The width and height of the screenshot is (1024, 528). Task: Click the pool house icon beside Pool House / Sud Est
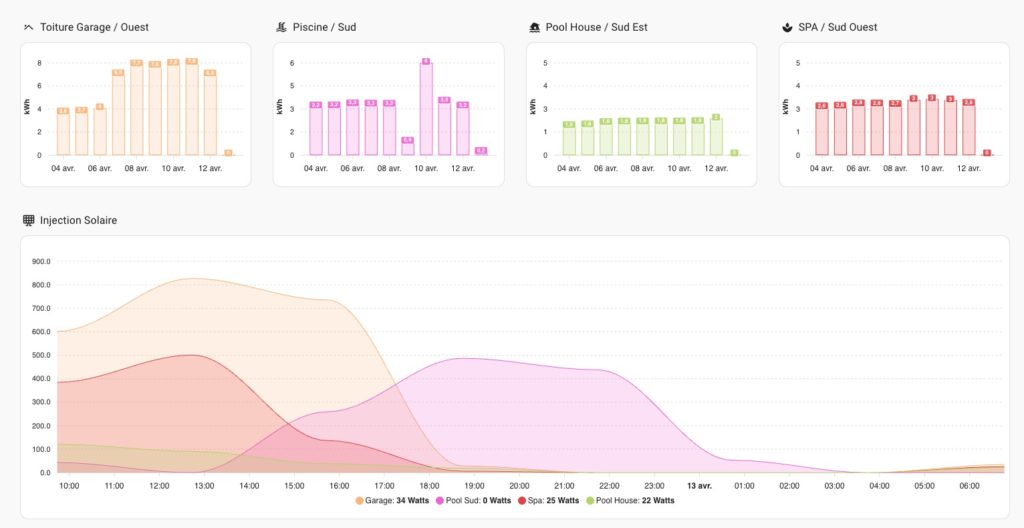(x=534, y=27)
